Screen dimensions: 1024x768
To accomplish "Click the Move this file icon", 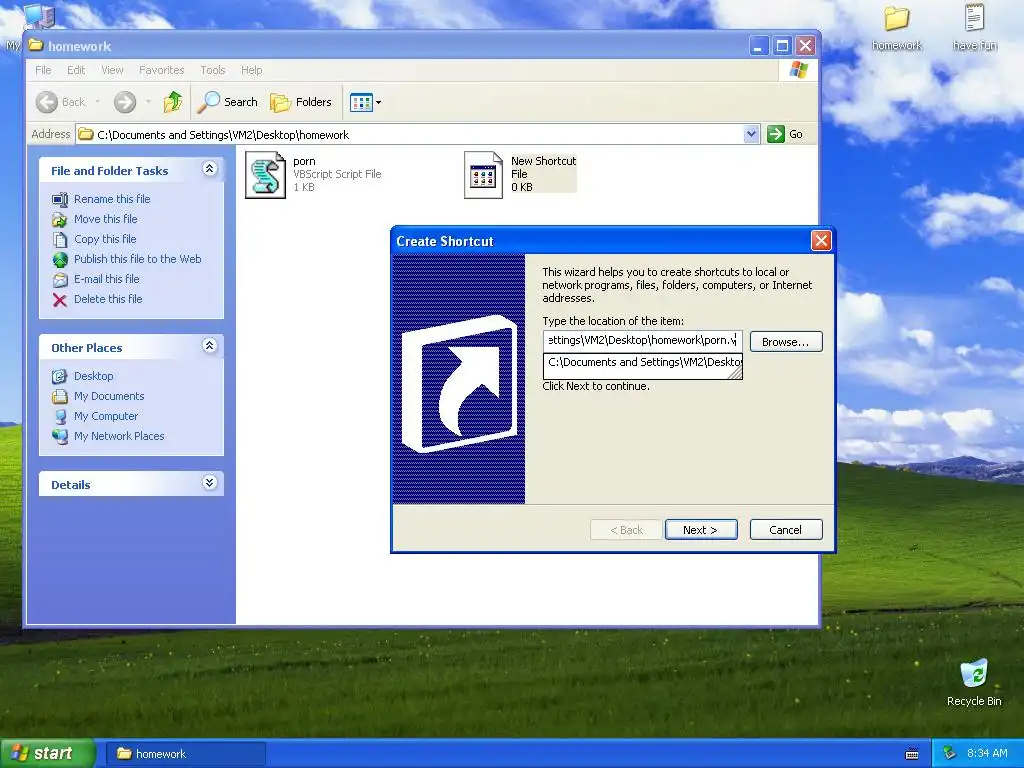I will pos(60,219).
